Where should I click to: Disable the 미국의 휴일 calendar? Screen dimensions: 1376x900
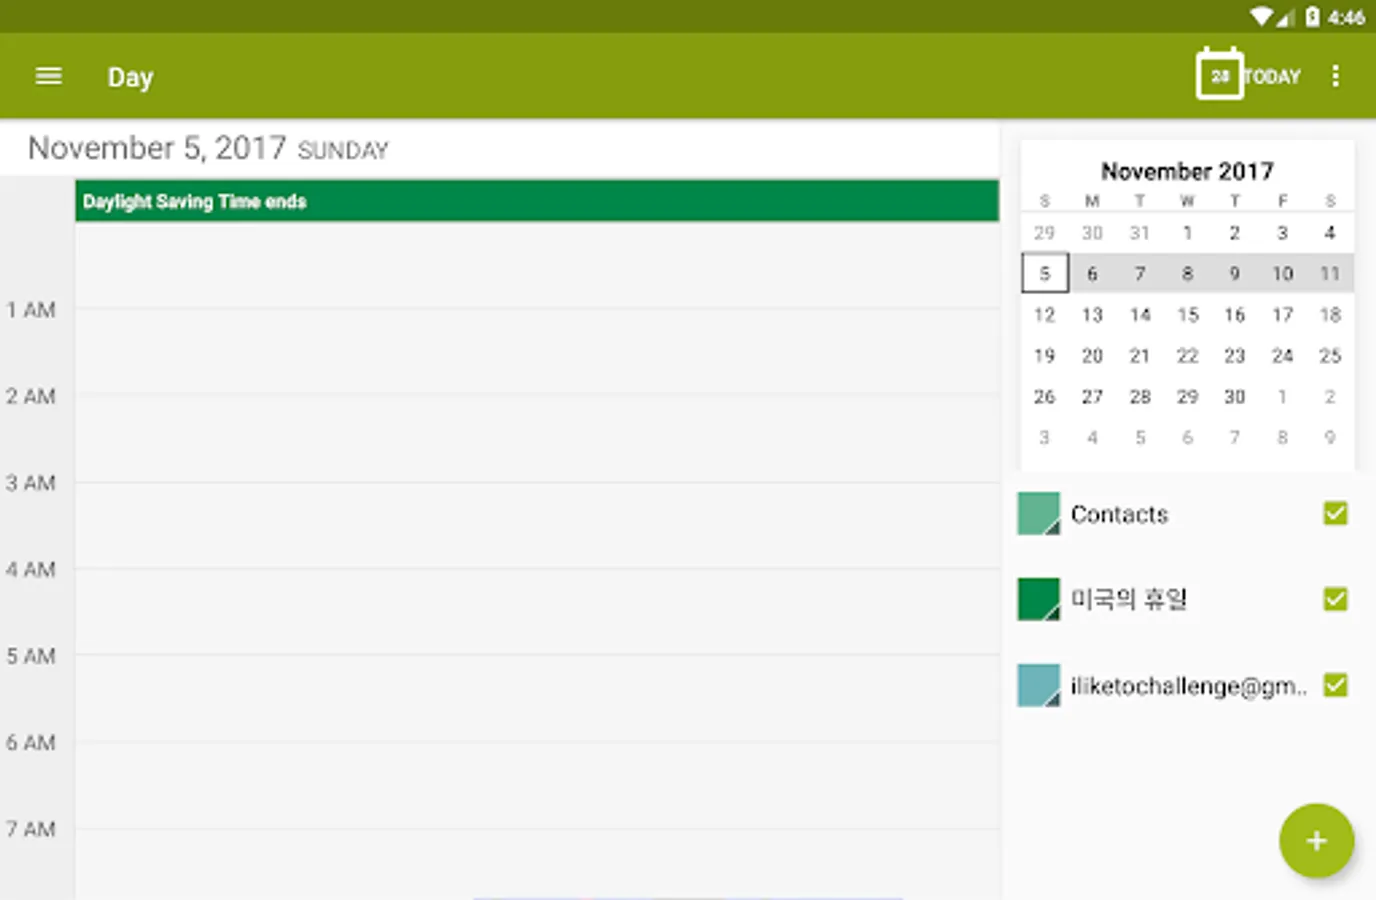[1335, 598]
